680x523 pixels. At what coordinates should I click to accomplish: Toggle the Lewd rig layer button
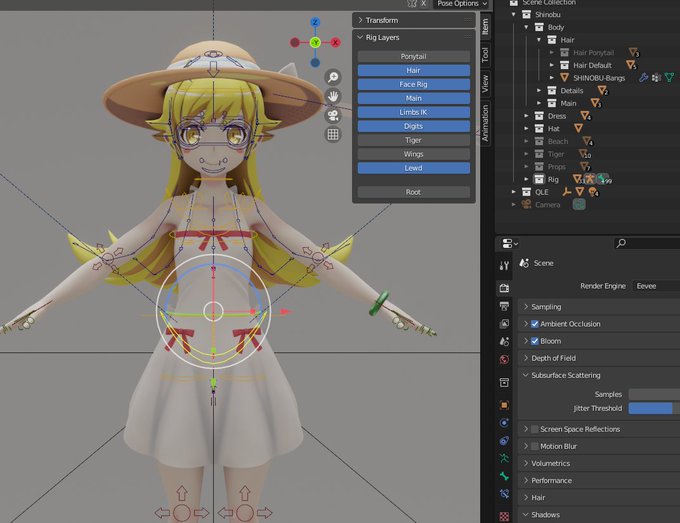tap(413, 168)
